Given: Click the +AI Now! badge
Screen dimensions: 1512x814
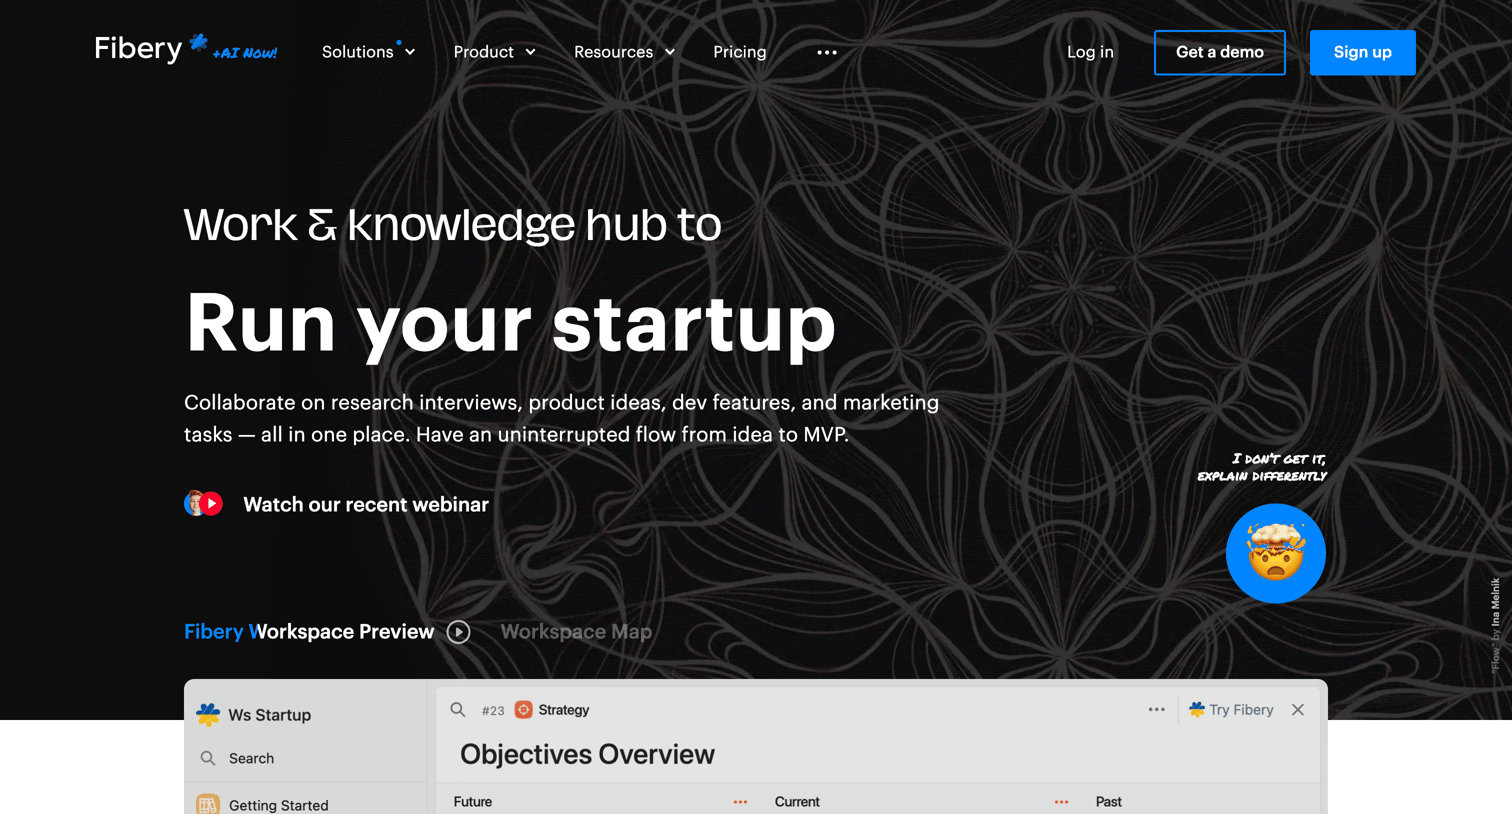Looking at the screenshot, I should tap(245, 53).
